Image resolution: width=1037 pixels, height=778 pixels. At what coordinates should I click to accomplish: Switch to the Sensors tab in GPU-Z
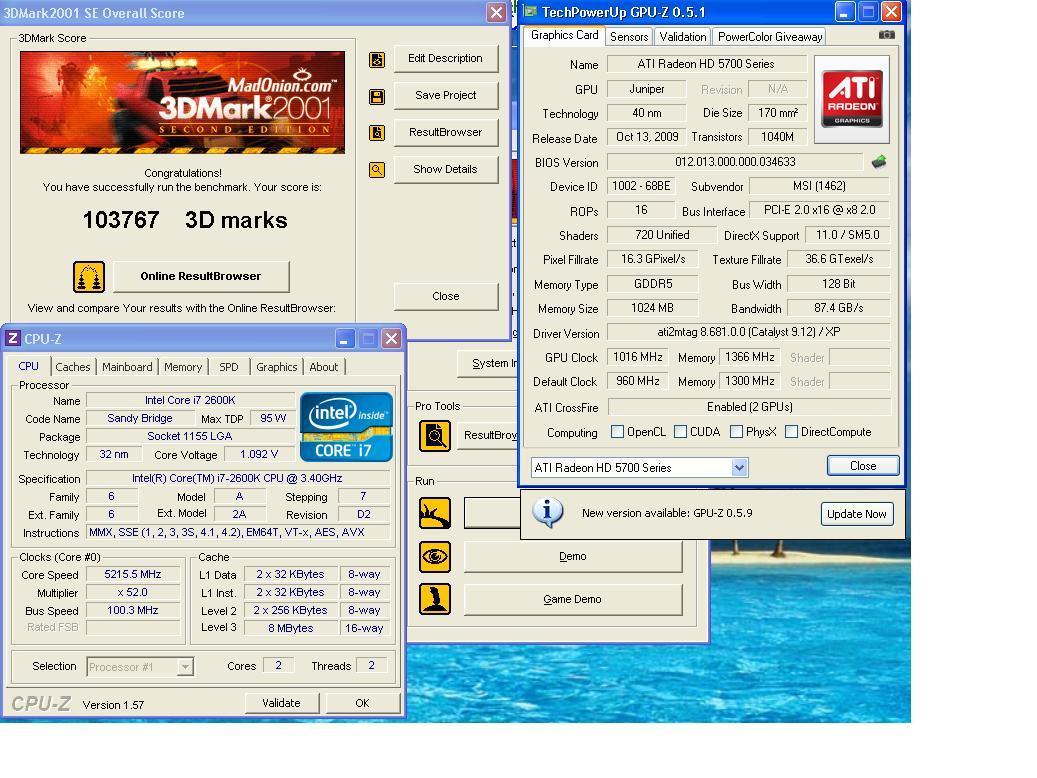(628, 37)
